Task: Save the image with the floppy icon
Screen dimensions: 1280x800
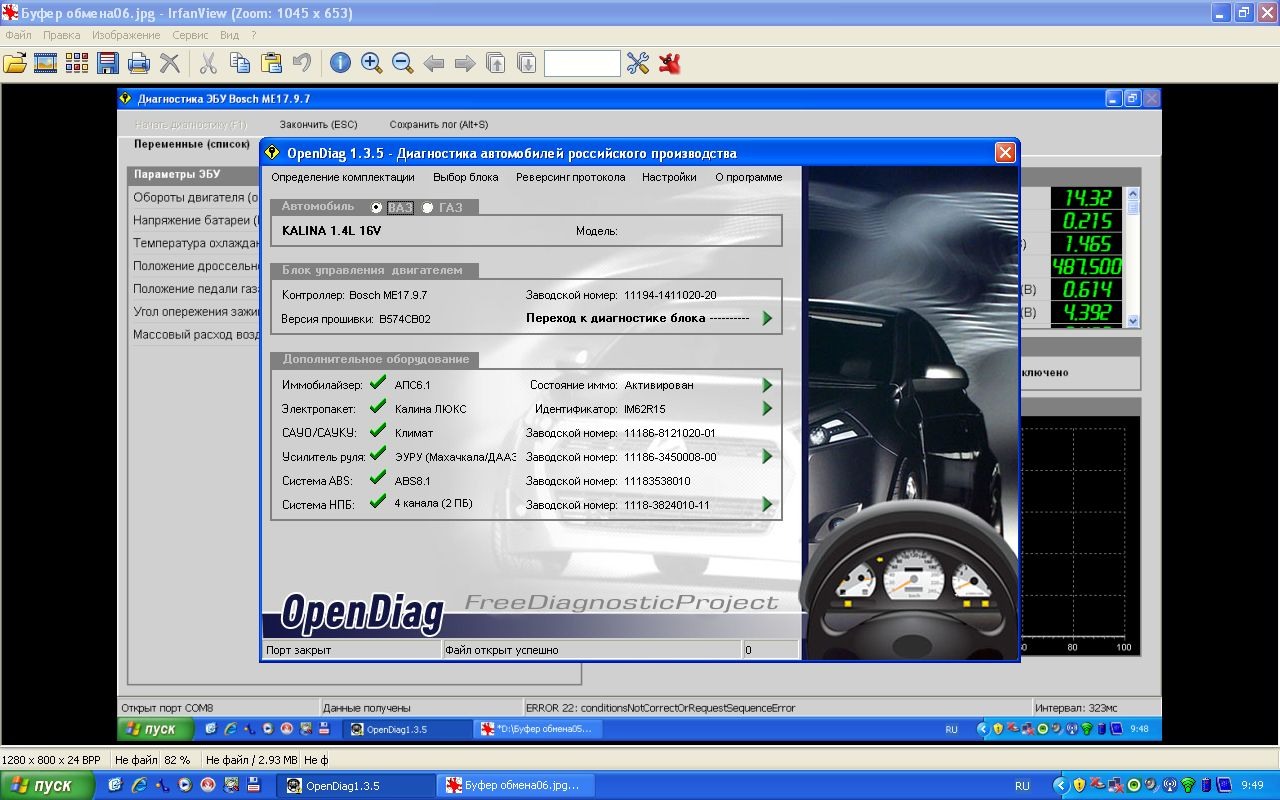Action: [107, 63]
